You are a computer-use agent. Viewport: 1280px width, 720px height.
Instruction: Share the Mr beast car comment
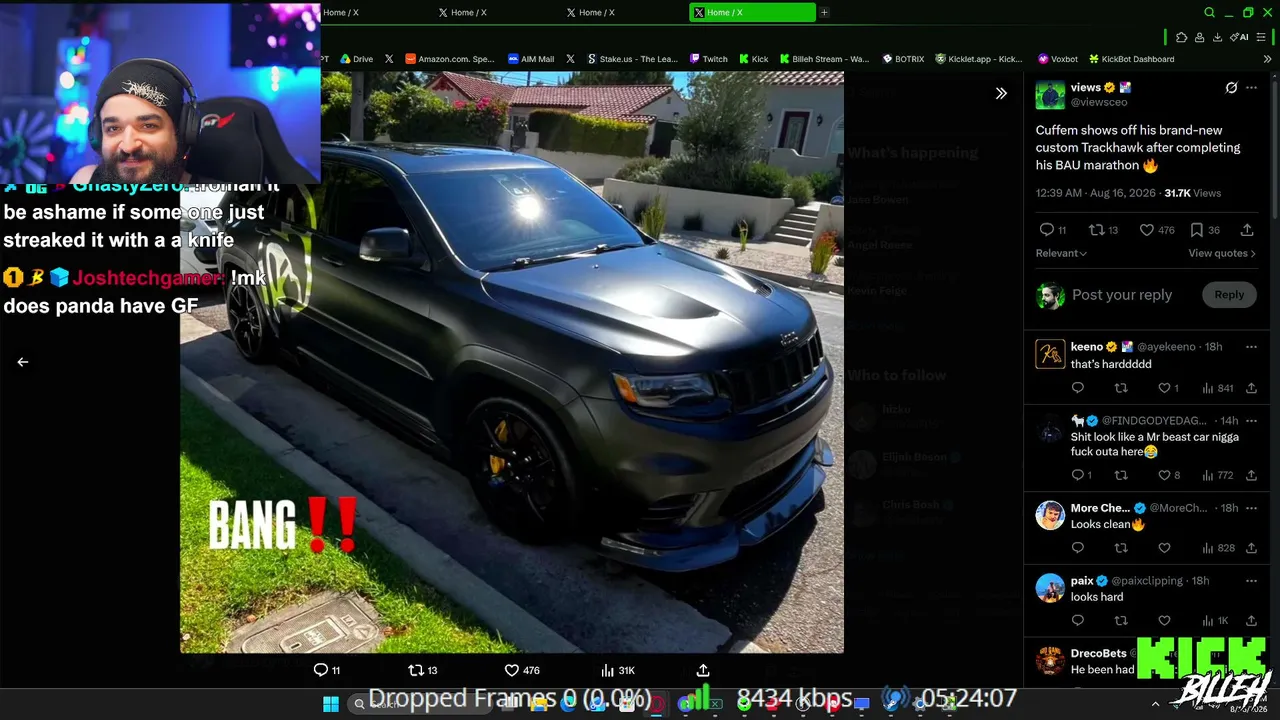[x=1251, y=475]
